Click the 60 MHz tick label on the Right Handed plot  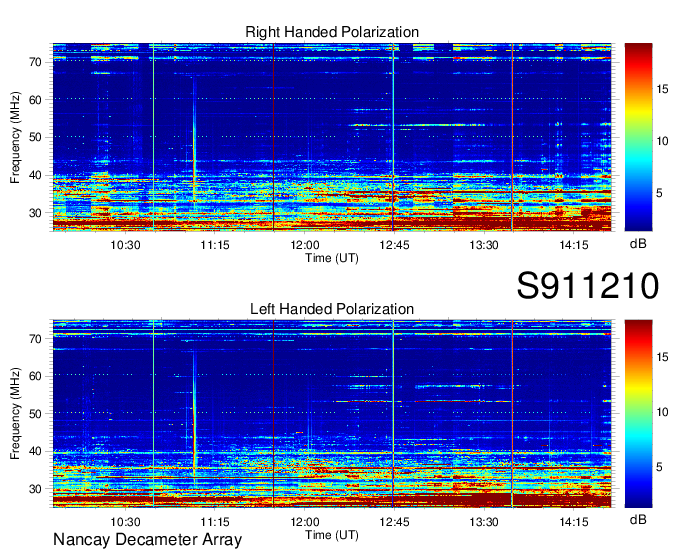(x=36, y=100)
